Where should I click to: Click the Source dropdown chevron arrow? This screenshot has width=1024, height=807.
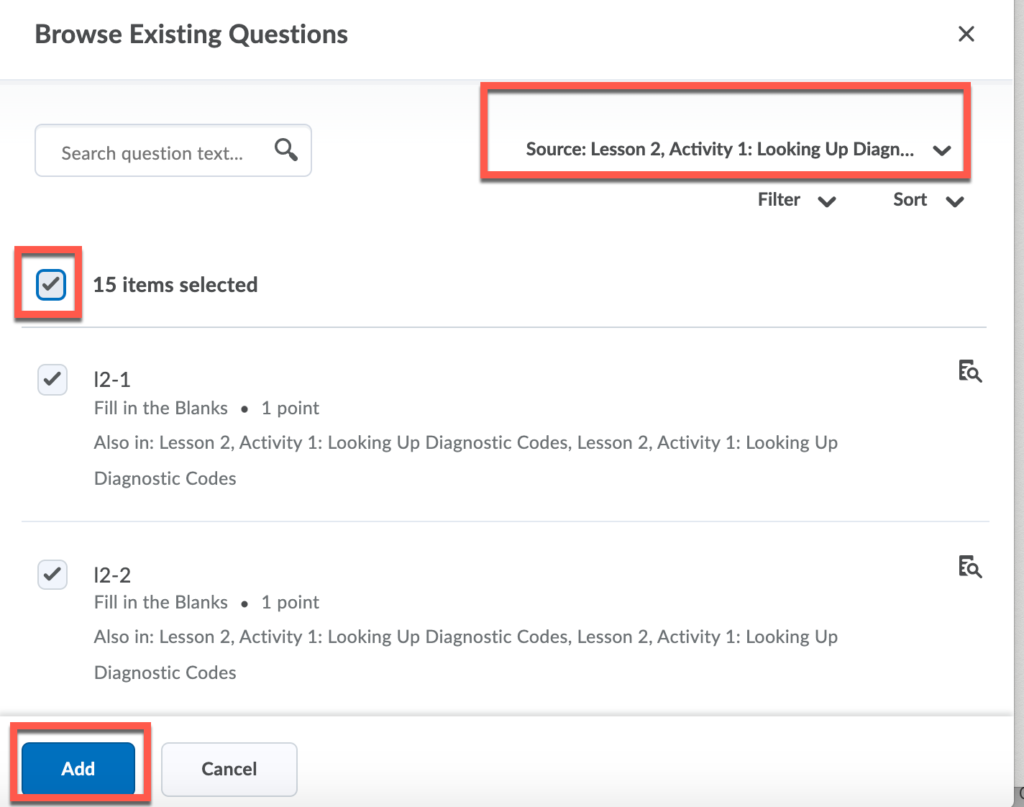click(x=941, y=150)
